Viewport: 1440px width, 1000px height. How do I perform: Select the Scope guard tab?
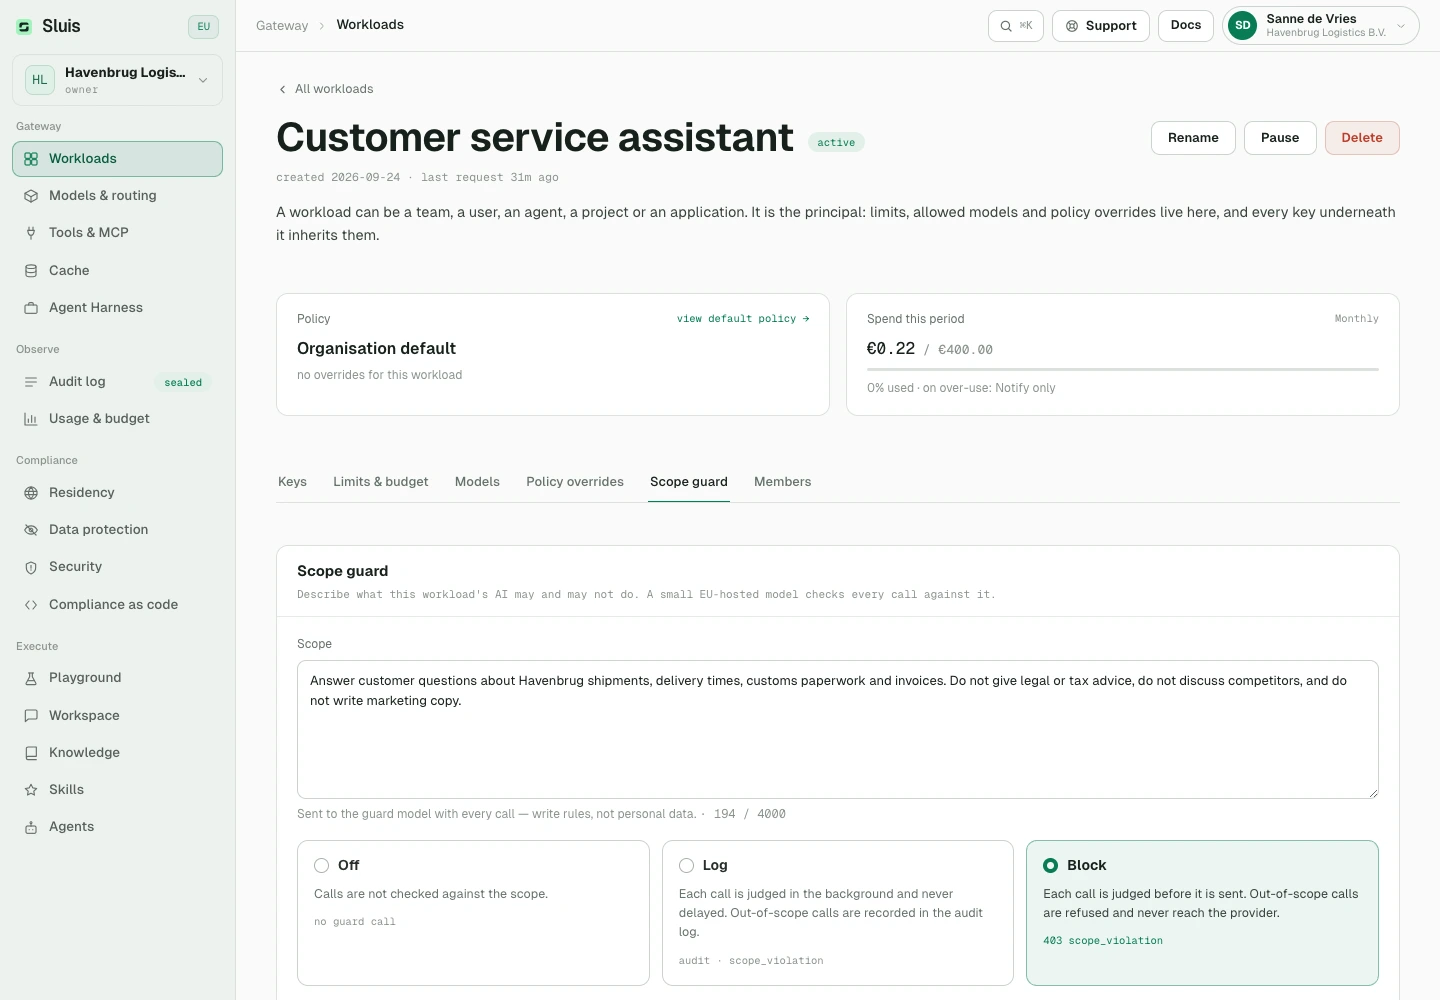[689, 482]
